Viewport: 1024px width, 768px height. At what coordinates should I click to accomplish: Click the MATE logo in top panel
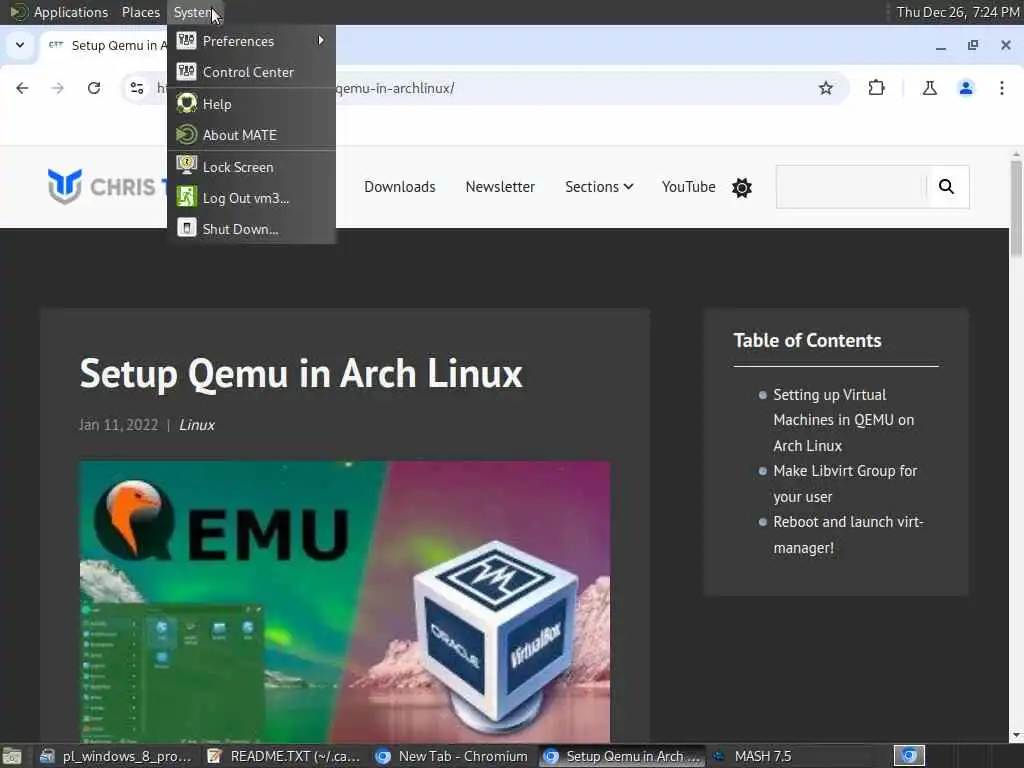(x=18, y=12)
